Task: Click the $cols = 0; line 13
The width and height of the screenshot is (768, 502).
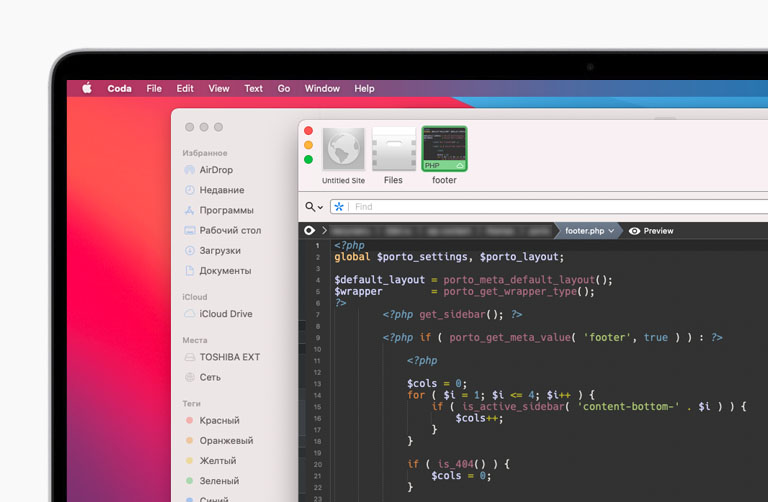Action: [x=437, y=383]
